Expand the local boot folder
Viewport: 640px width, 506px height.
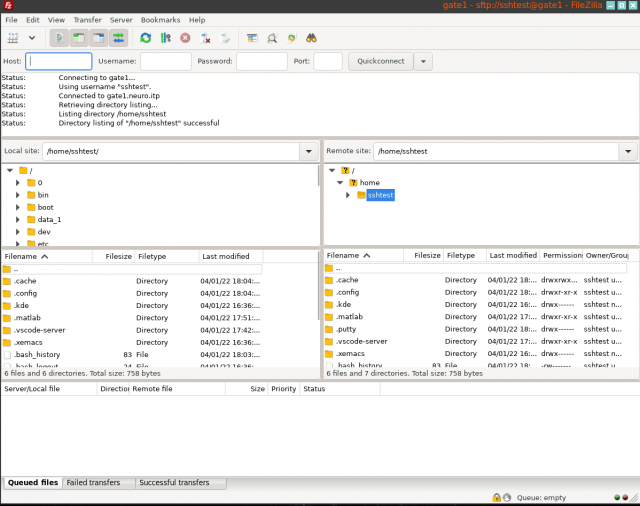click(18, 207)
